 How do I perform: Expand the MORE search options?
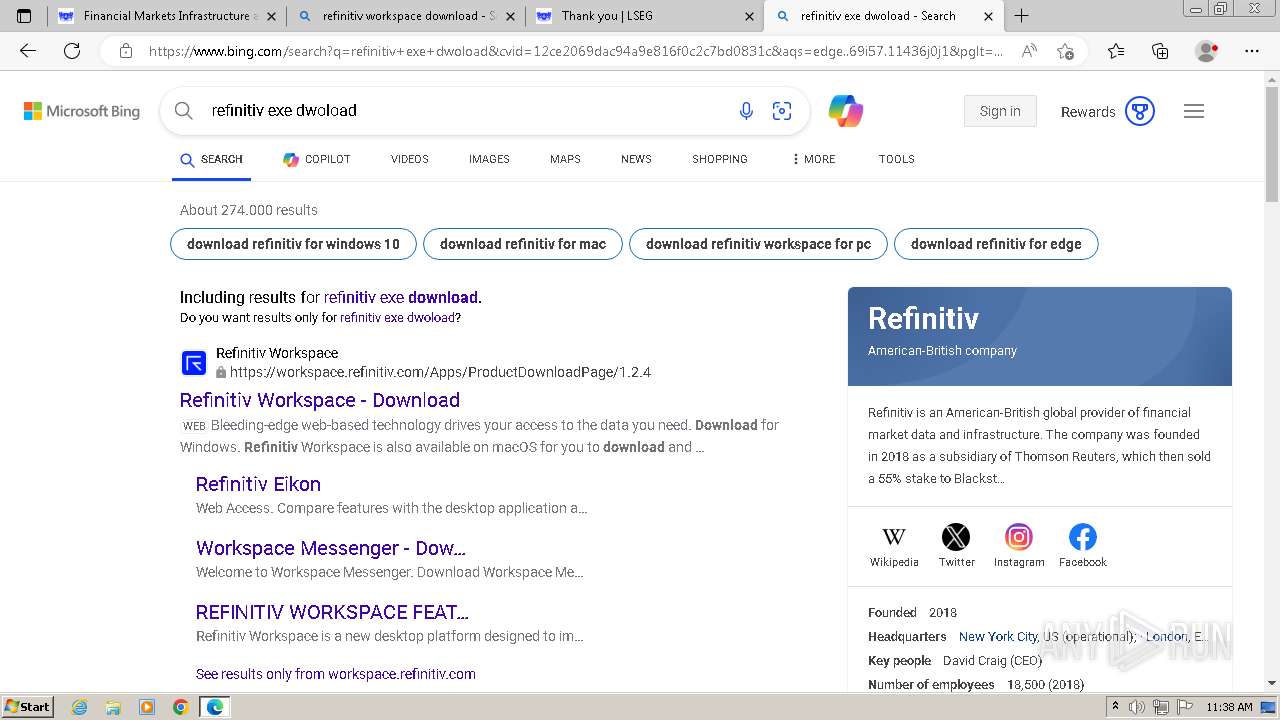(x=814, y=159)
